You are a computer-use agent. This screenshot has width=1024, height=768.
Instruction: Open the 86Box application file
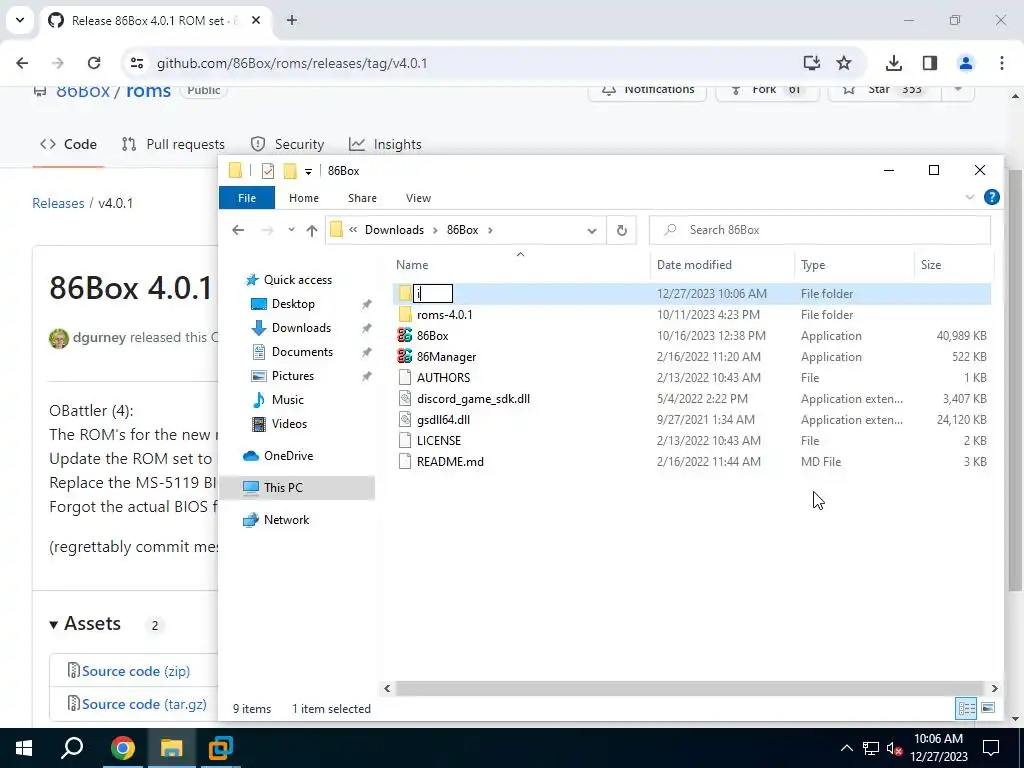432,336
